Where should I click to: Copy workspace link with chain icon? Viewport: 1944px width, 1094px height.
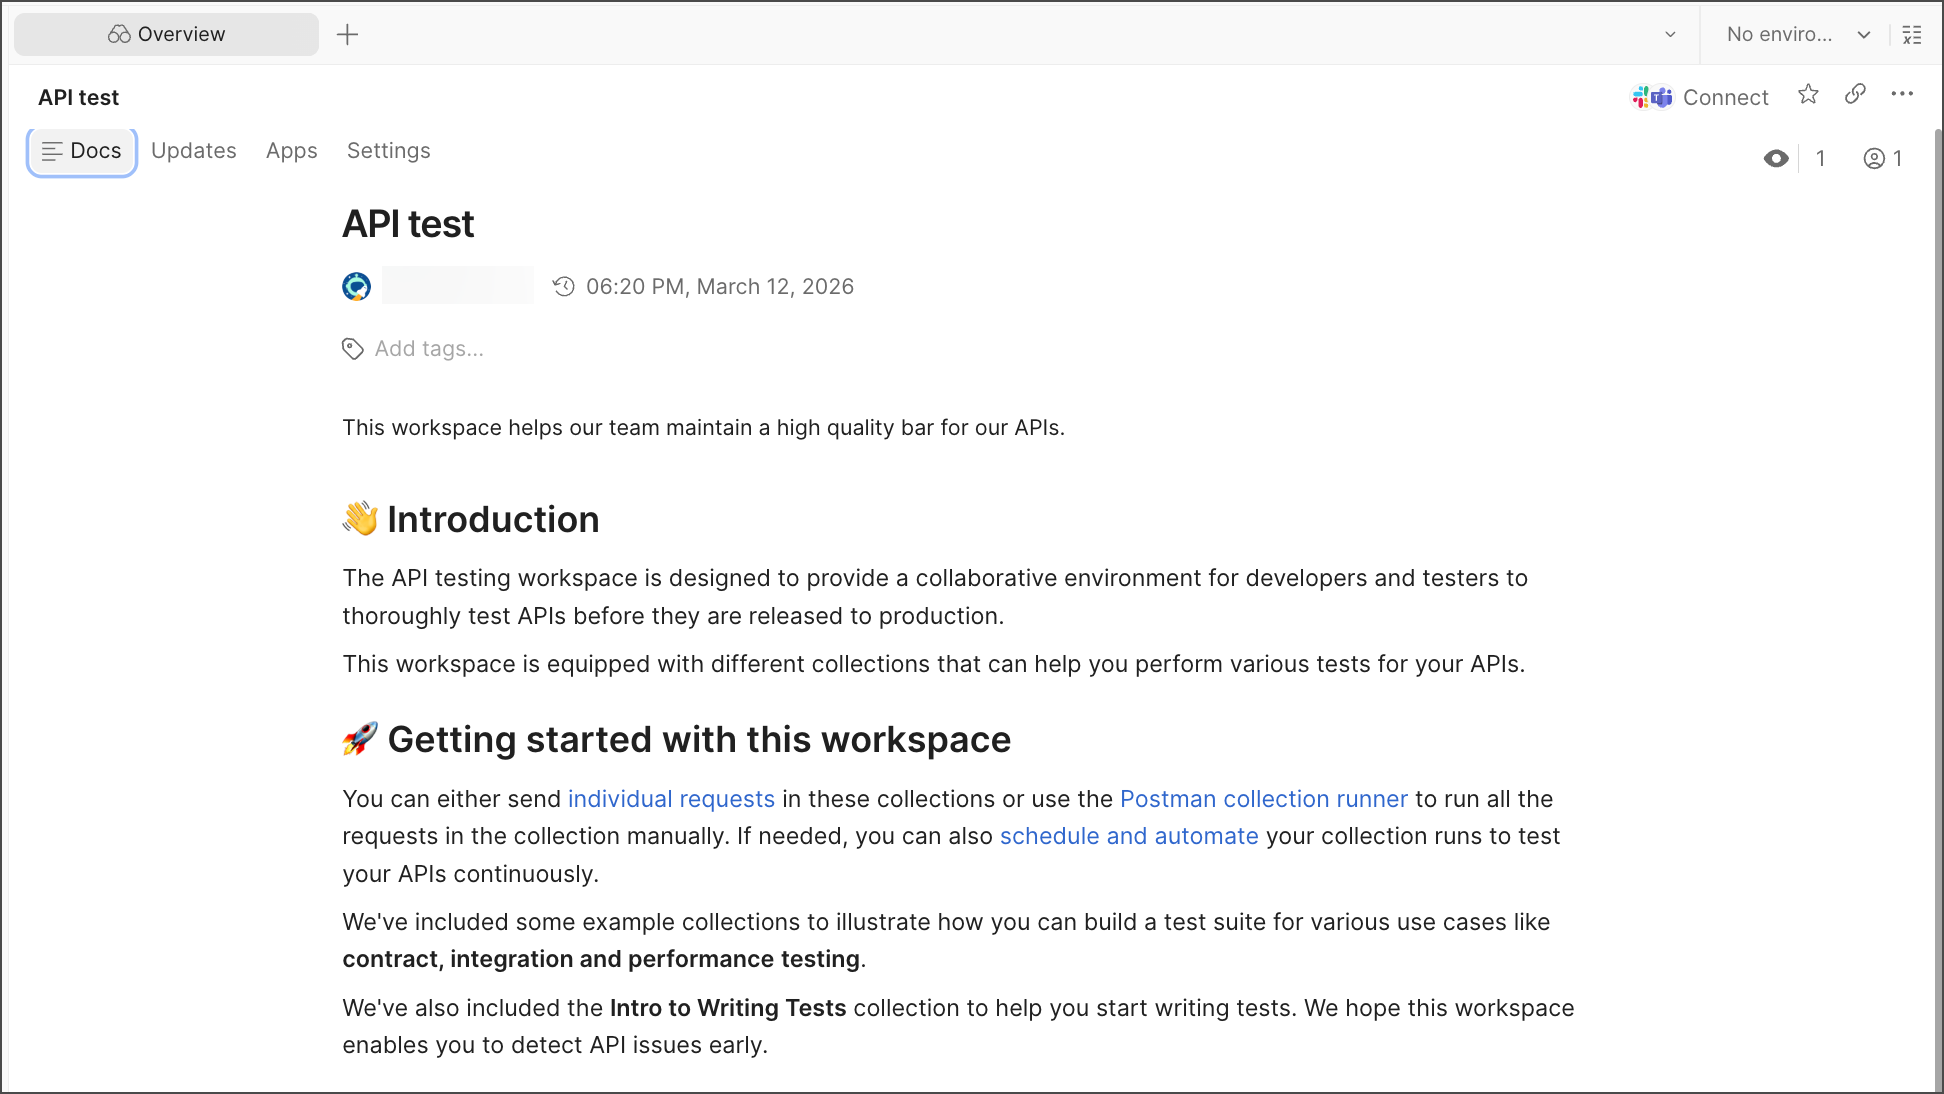pyautogui.click(x=1855, y=94)
